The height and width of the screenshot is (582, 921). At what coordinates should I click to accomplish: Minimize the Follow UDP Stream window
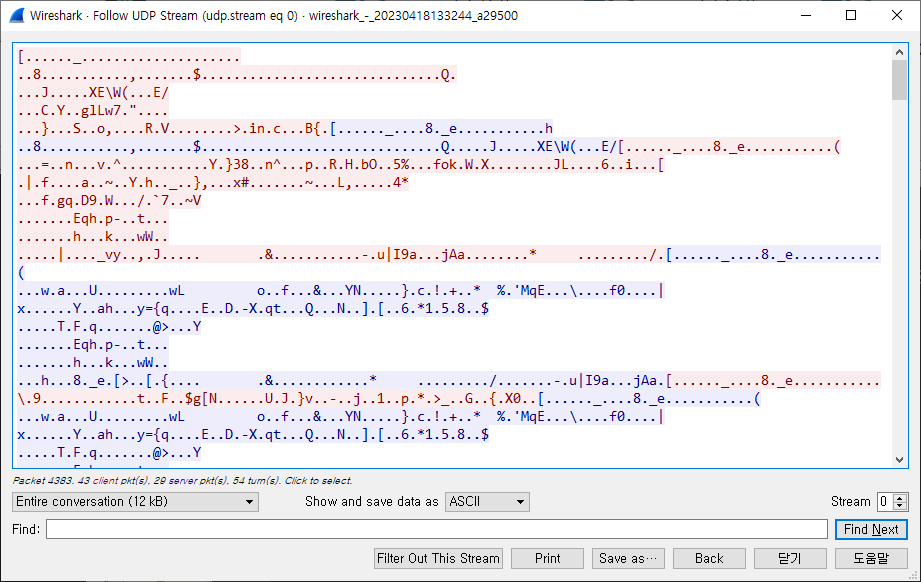click(x=806, y=15)
